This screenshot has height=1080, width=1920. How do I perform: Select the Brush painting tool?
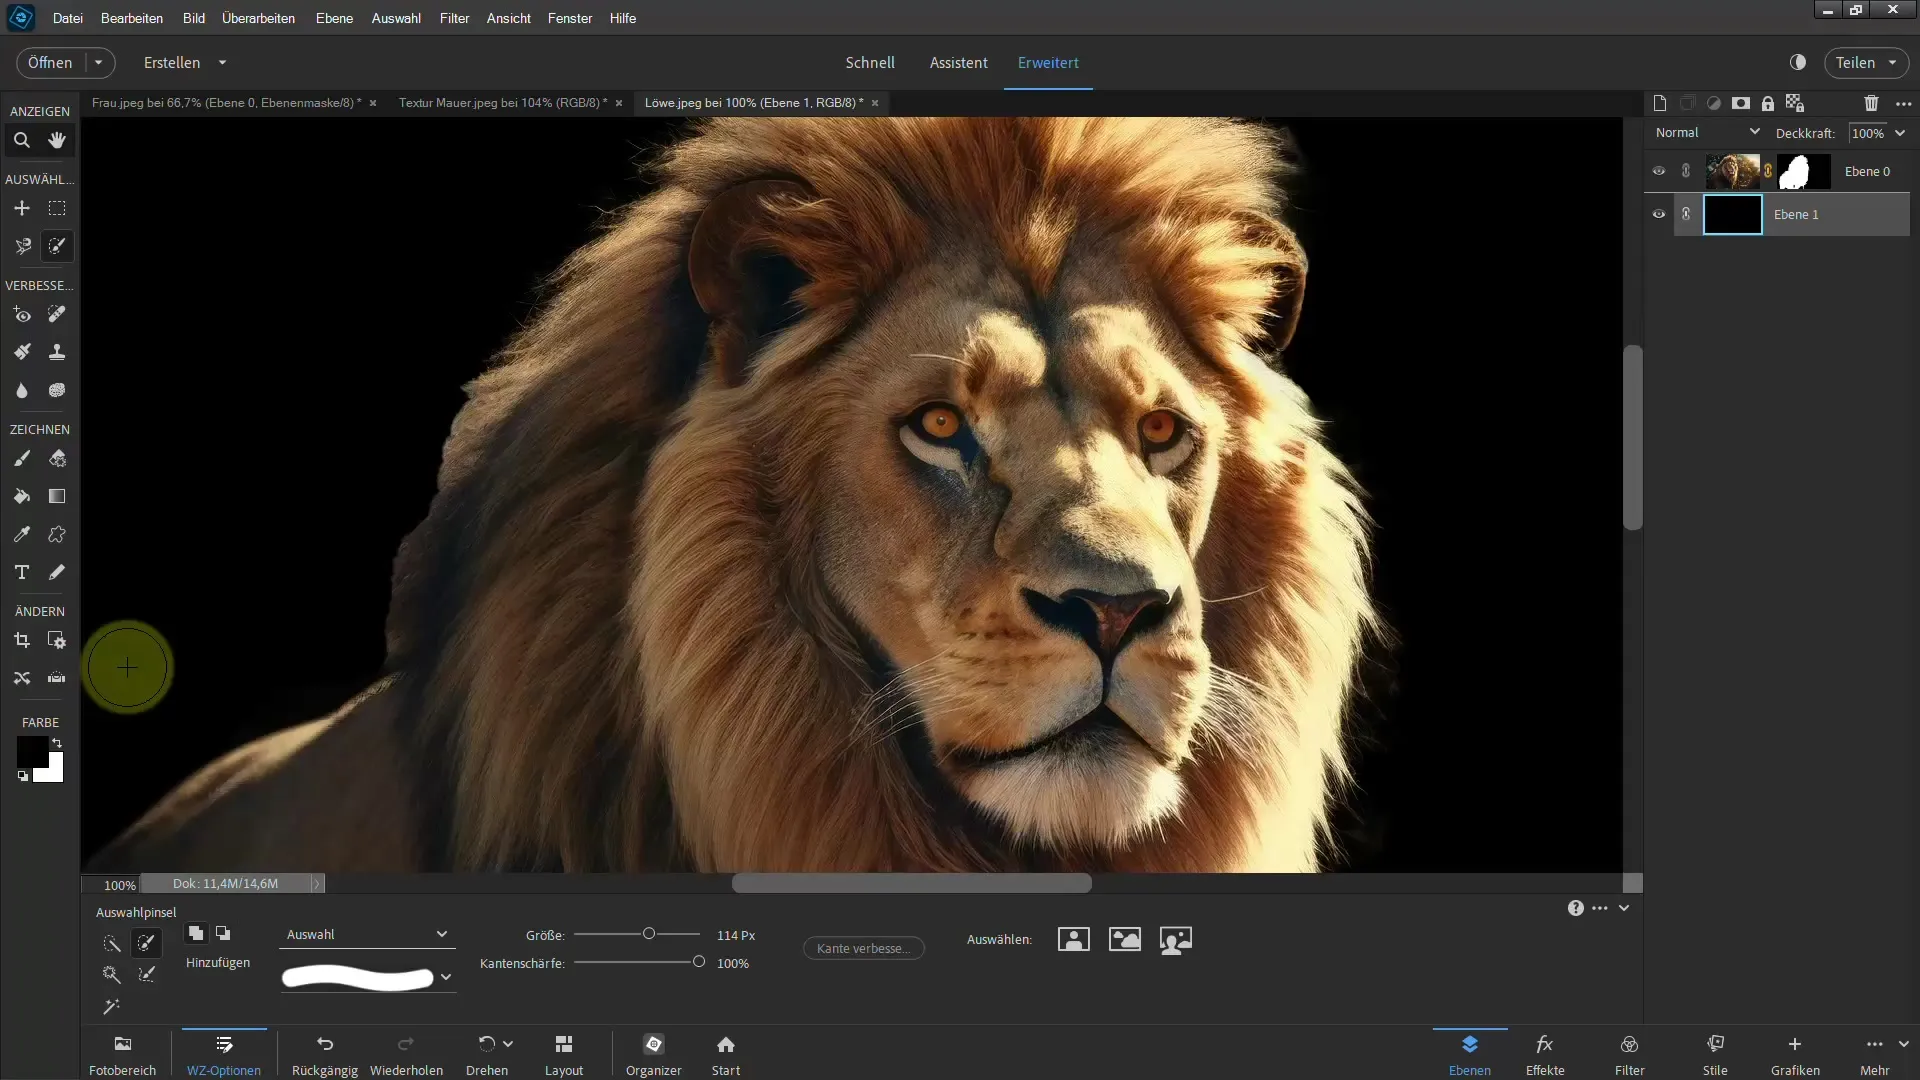[x=21, y=458]
